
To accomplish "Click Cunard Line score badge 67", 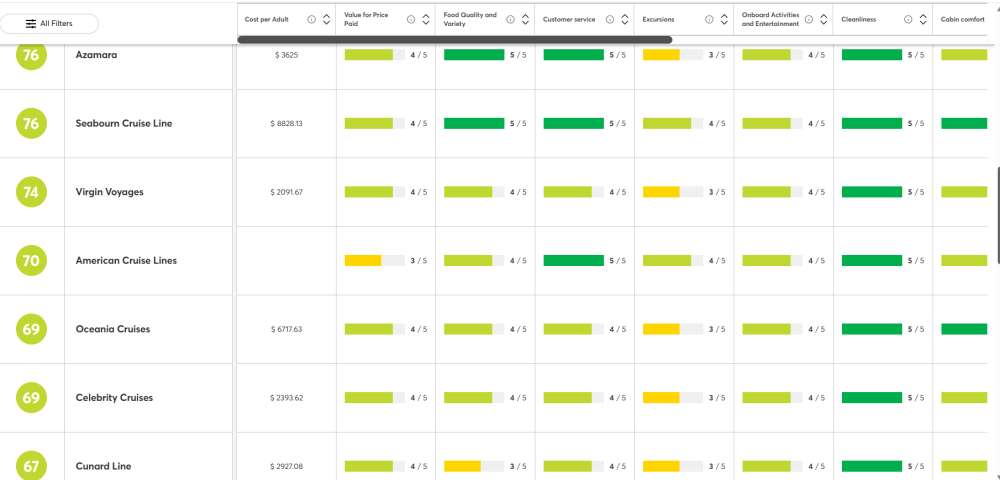I will pos(31,466).
